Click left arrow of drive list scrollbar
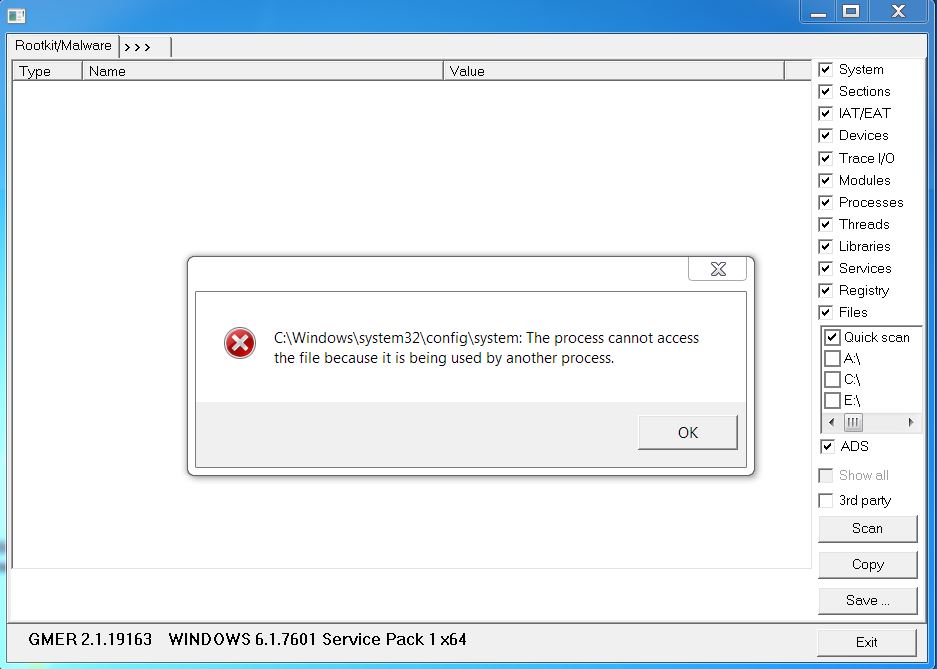 point(831,422)
